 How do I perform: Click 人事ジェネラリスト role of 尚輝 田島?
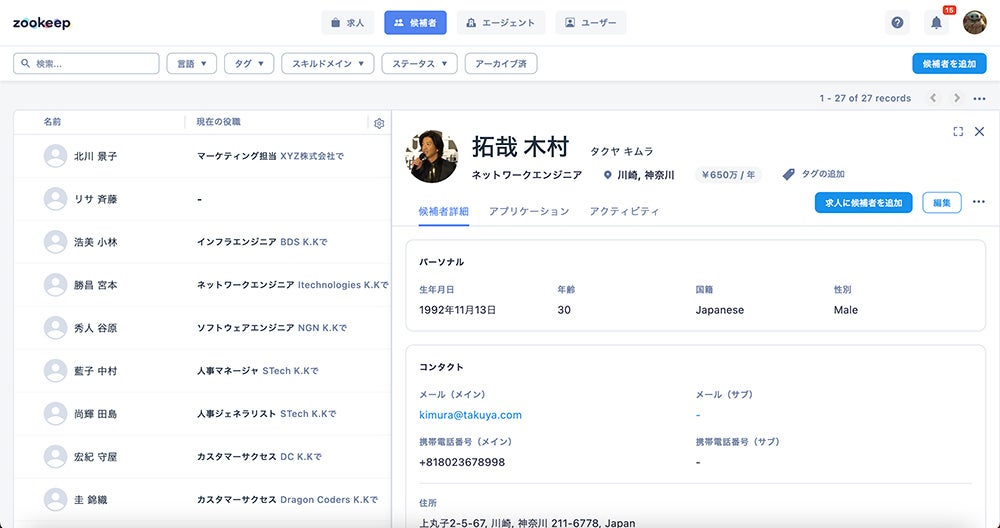pos(237,414)
